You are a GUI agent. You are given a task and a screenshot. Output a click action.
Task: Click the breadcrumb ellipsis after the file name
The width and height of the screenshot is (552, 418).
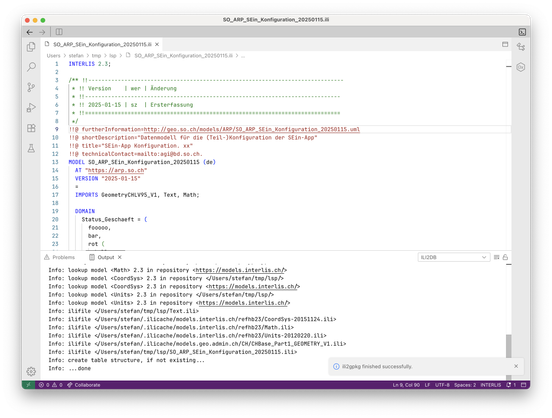[243, 56]
